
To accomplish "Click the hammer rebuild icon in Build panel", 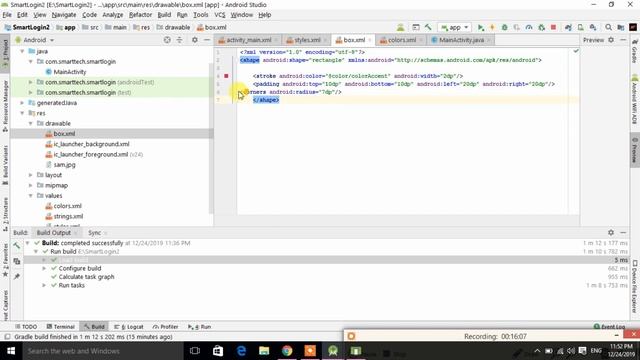I will 17,246.
